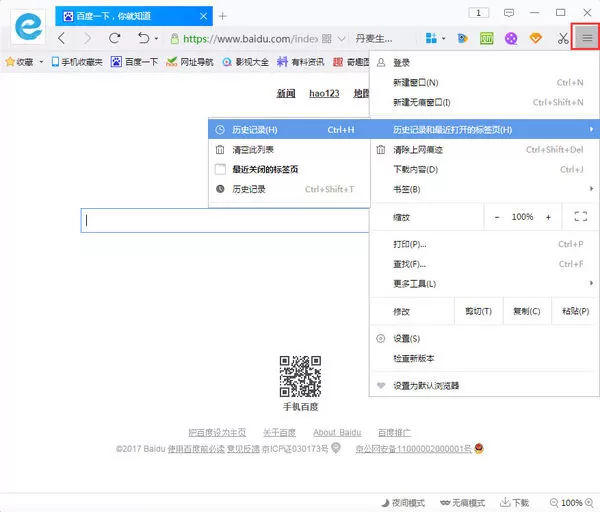Viewport: 600px width, 512px height.
Task: Select 检查新版本 menu item
Action: pos(484,359)
